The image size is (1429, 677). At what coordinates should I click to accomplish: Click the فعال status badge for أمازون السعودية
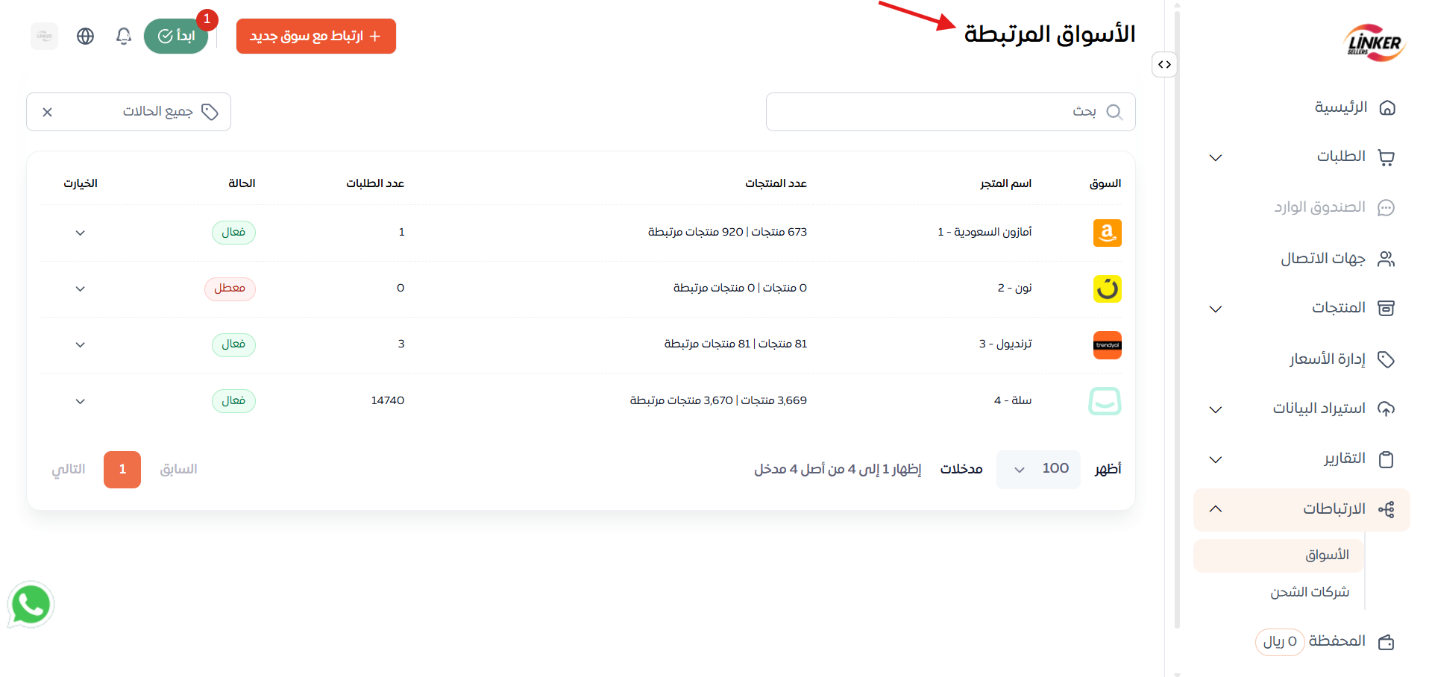pos(234,233)
